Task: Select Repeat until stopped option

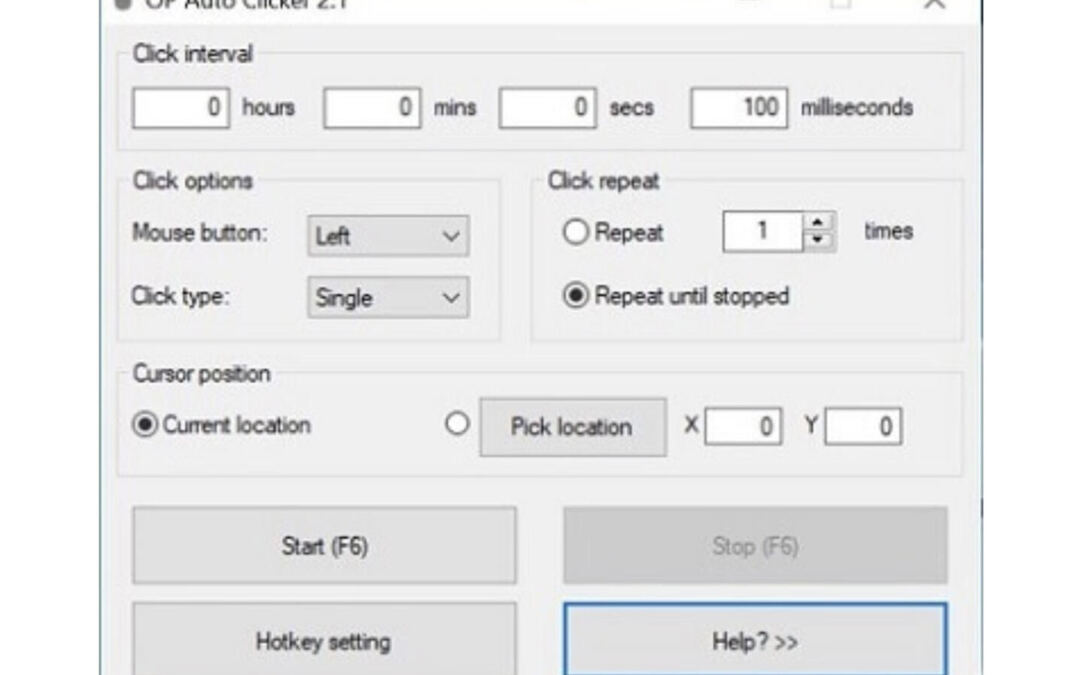Action: point(576,297)
